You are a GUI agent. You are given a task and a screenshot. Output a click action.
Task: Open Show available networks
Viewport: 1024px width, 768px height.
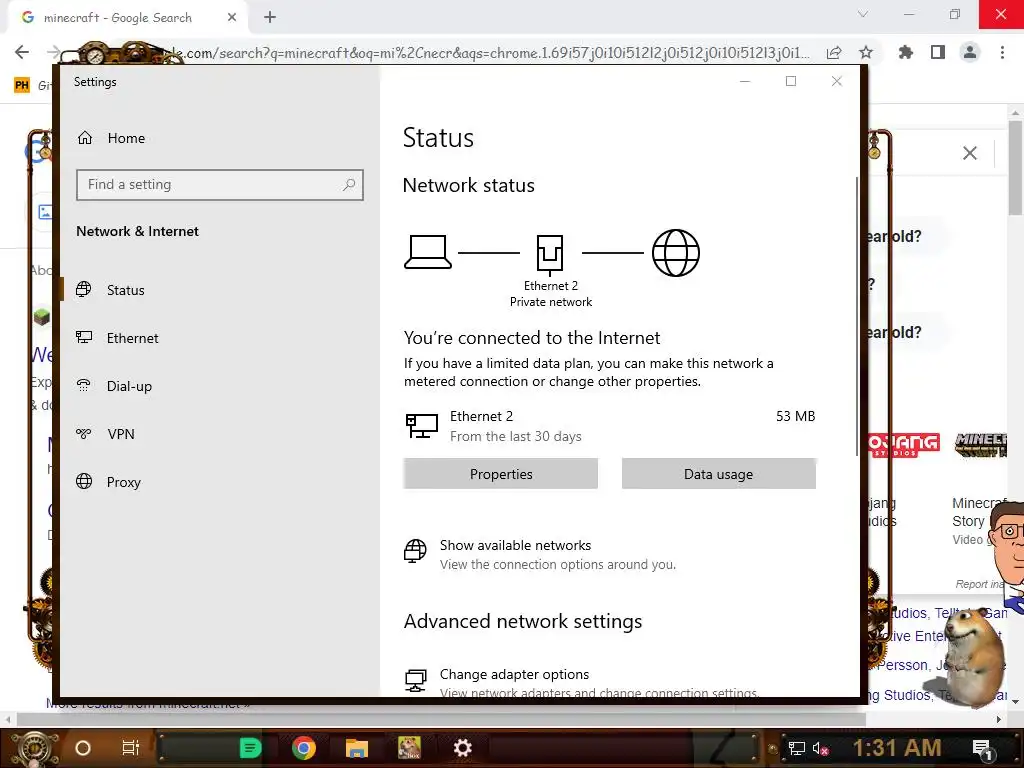pos(515,545)
